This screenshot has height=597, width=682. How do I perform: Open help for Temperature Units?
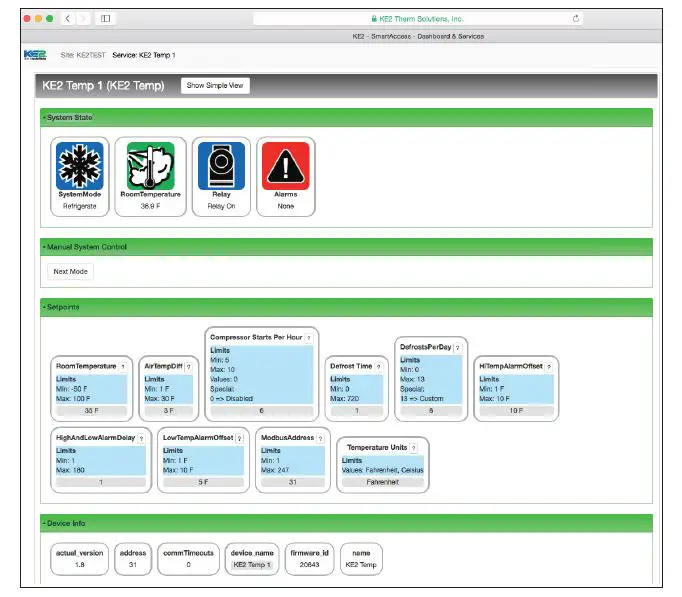click(x=414, y=448)
